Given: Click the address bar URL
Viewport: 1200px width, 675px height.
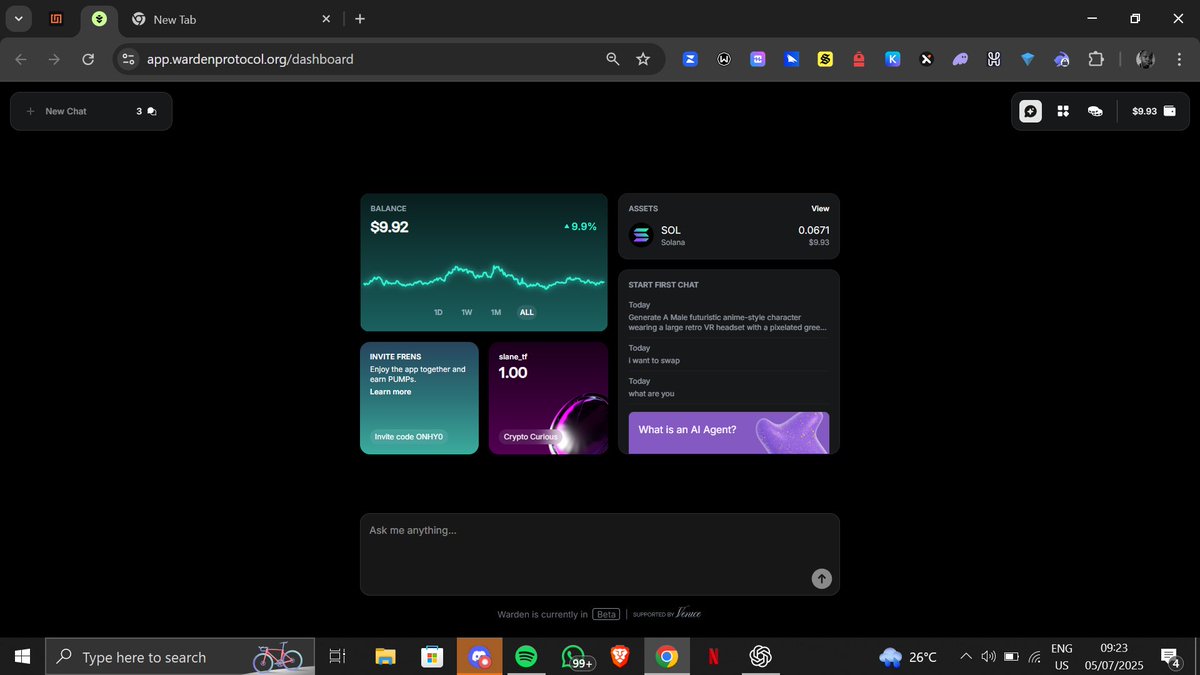Looking at the screenshot, I should [x=250, y=59].
